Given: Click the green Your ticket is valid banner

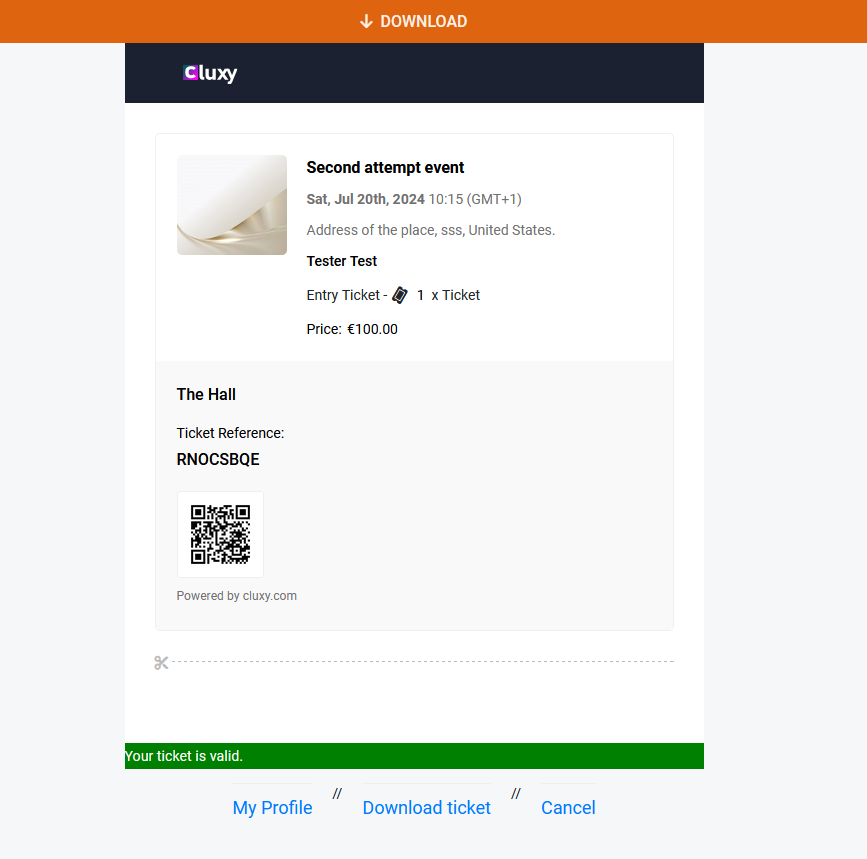Looking at the screenshot, I should [x=413, y=756].
